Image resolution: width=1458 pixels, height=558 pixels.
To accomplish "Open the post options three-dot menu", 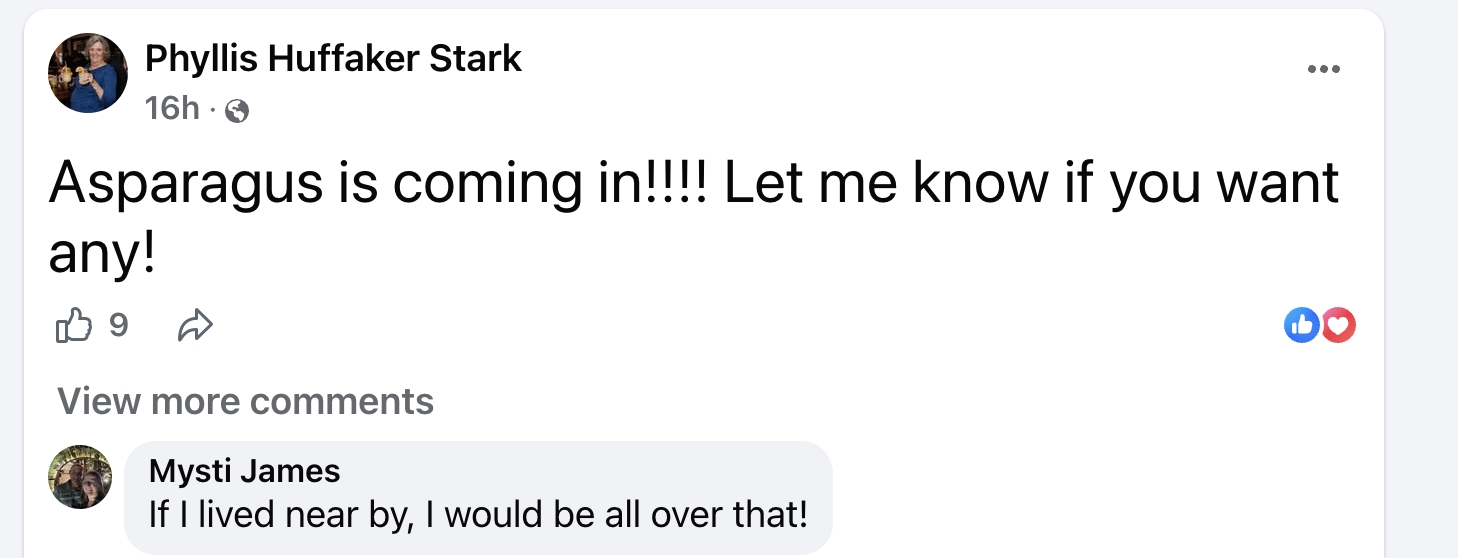I will (1322, 69).
